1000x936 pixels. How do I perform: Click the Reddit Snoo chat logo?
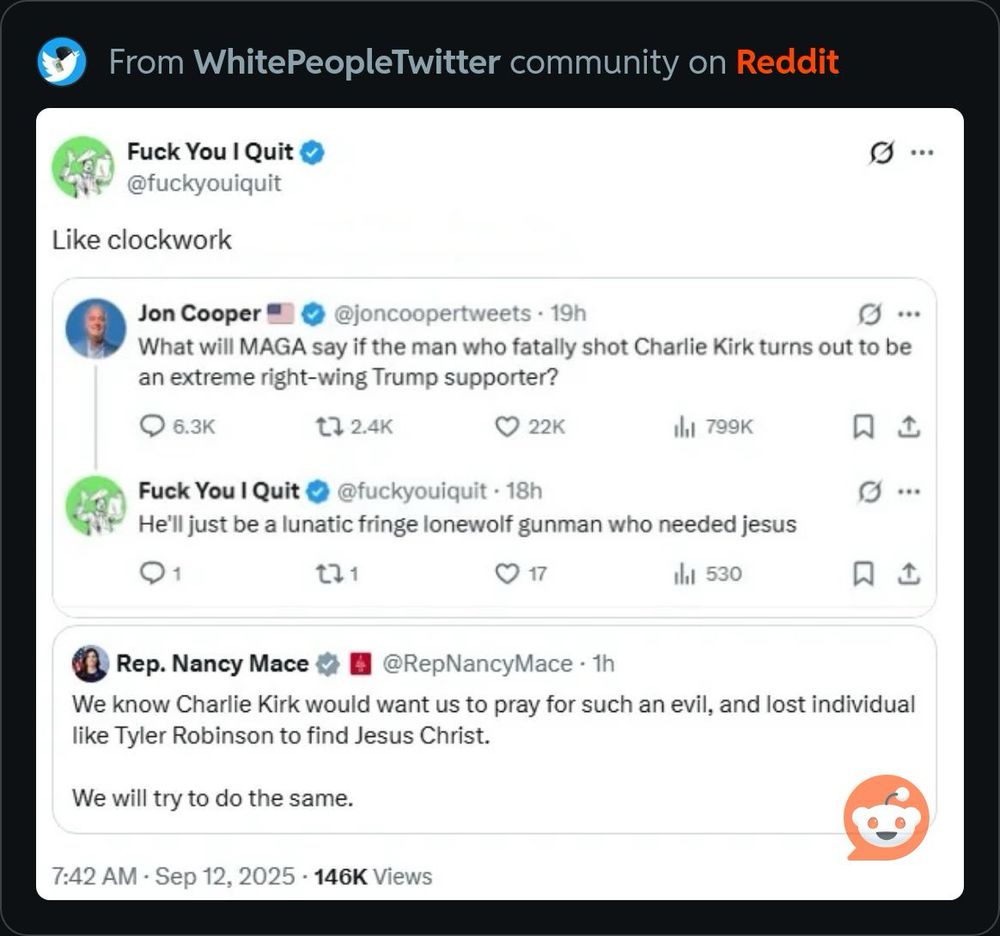pyautogui.click(x=886, y=817)
